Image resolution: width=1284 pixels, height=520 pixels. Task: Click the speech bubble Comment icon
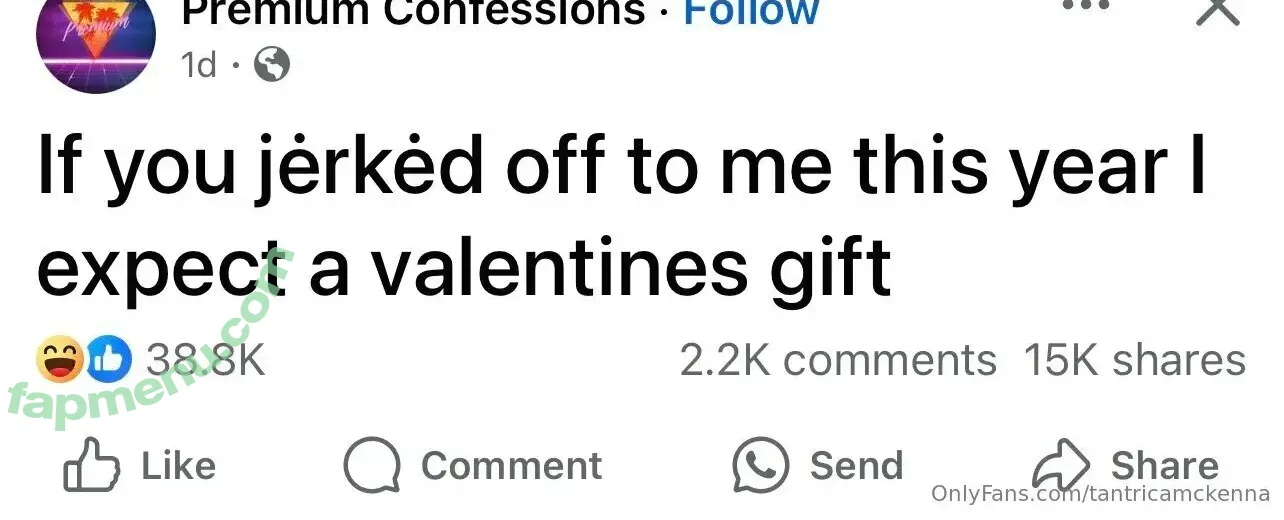[x=372, y=466]
